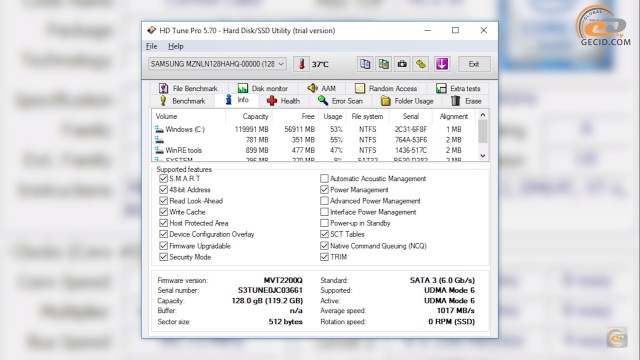Toggle the Read Look-Ahead checkbox

(163, 201)
